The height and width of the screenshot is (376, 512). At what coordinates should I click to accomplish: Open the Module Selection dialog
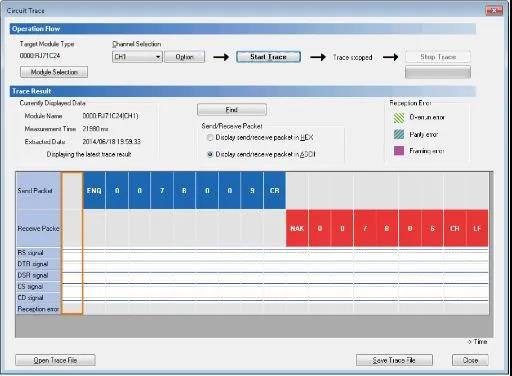pos(54,72)
